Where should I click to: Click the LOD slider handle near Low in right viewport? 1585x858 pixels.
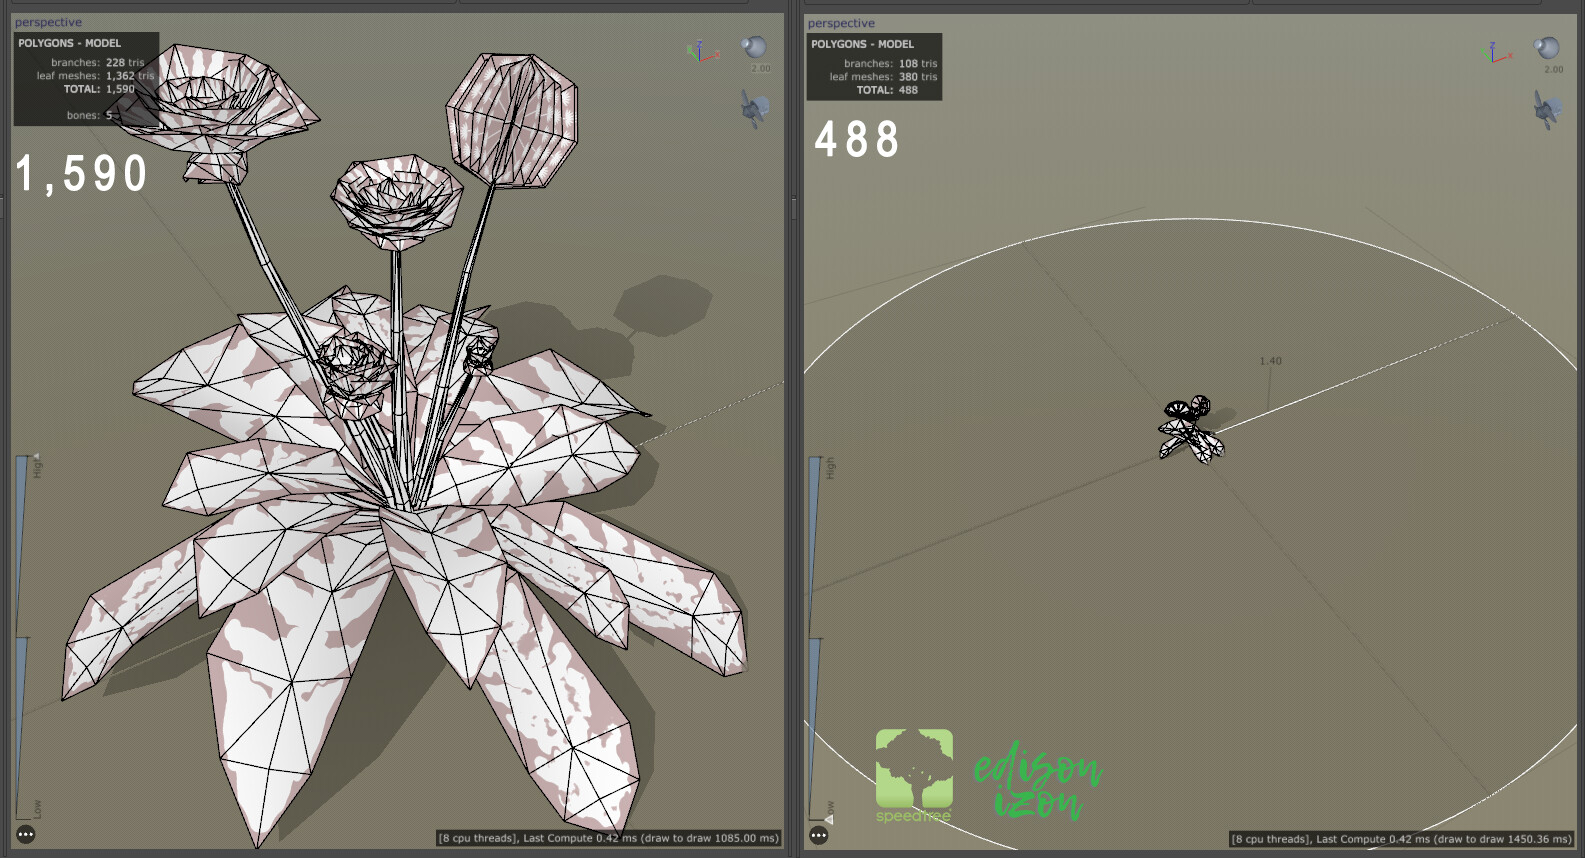829,819
